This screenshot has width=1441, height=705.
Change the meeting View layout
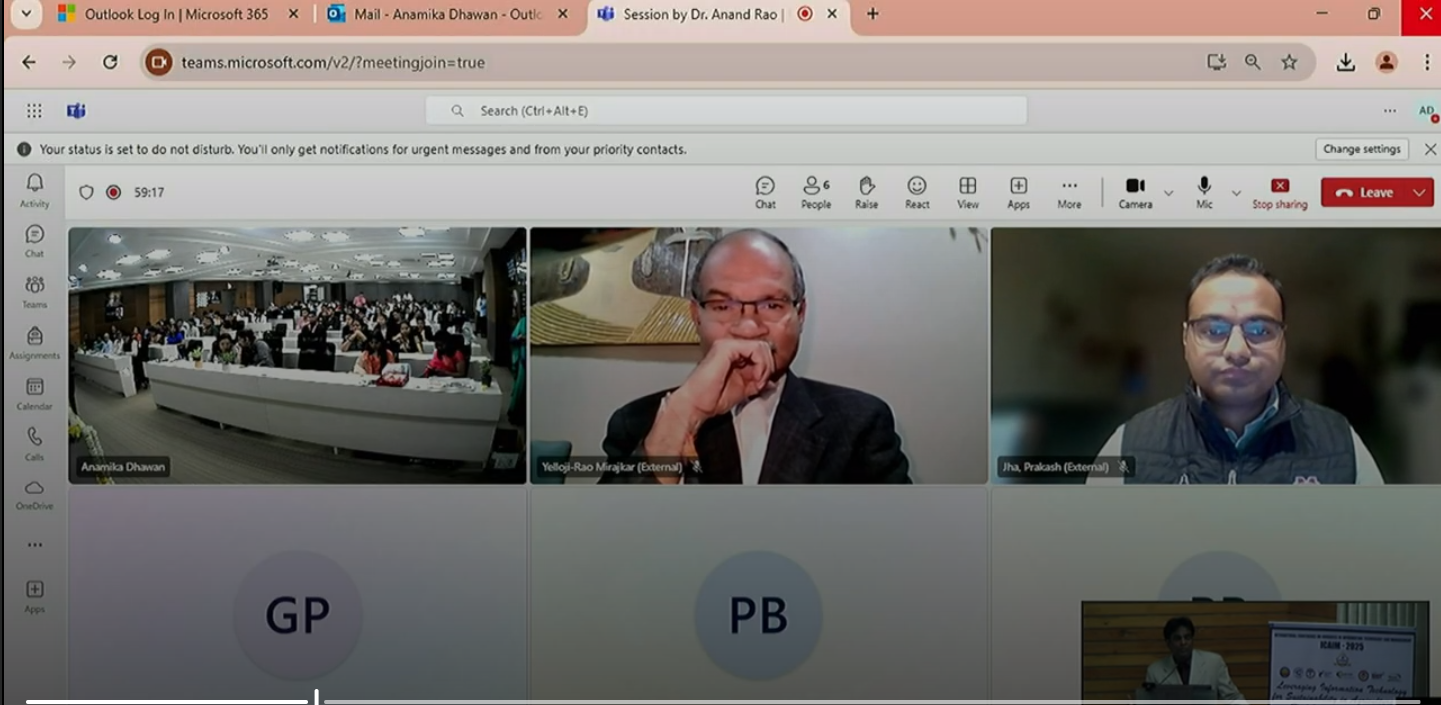pos(967,192)
